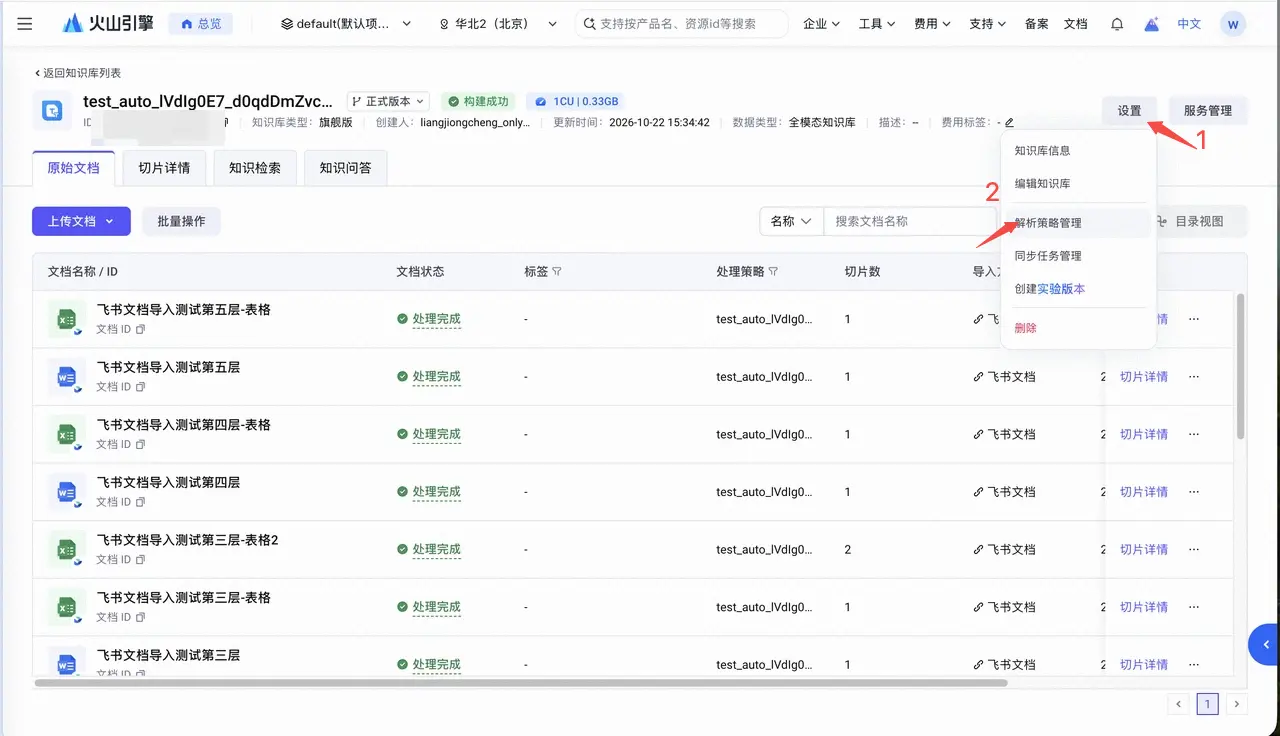Screen dimensions: 1280x736
Task: Click the Volcano Engine logo
Action: (x=107, y=23)
